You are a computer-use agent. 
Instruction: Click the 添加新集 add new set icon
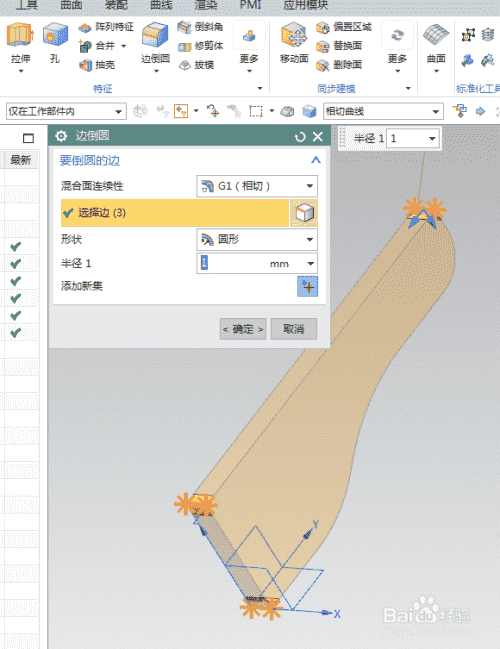[x=308, y=286]
